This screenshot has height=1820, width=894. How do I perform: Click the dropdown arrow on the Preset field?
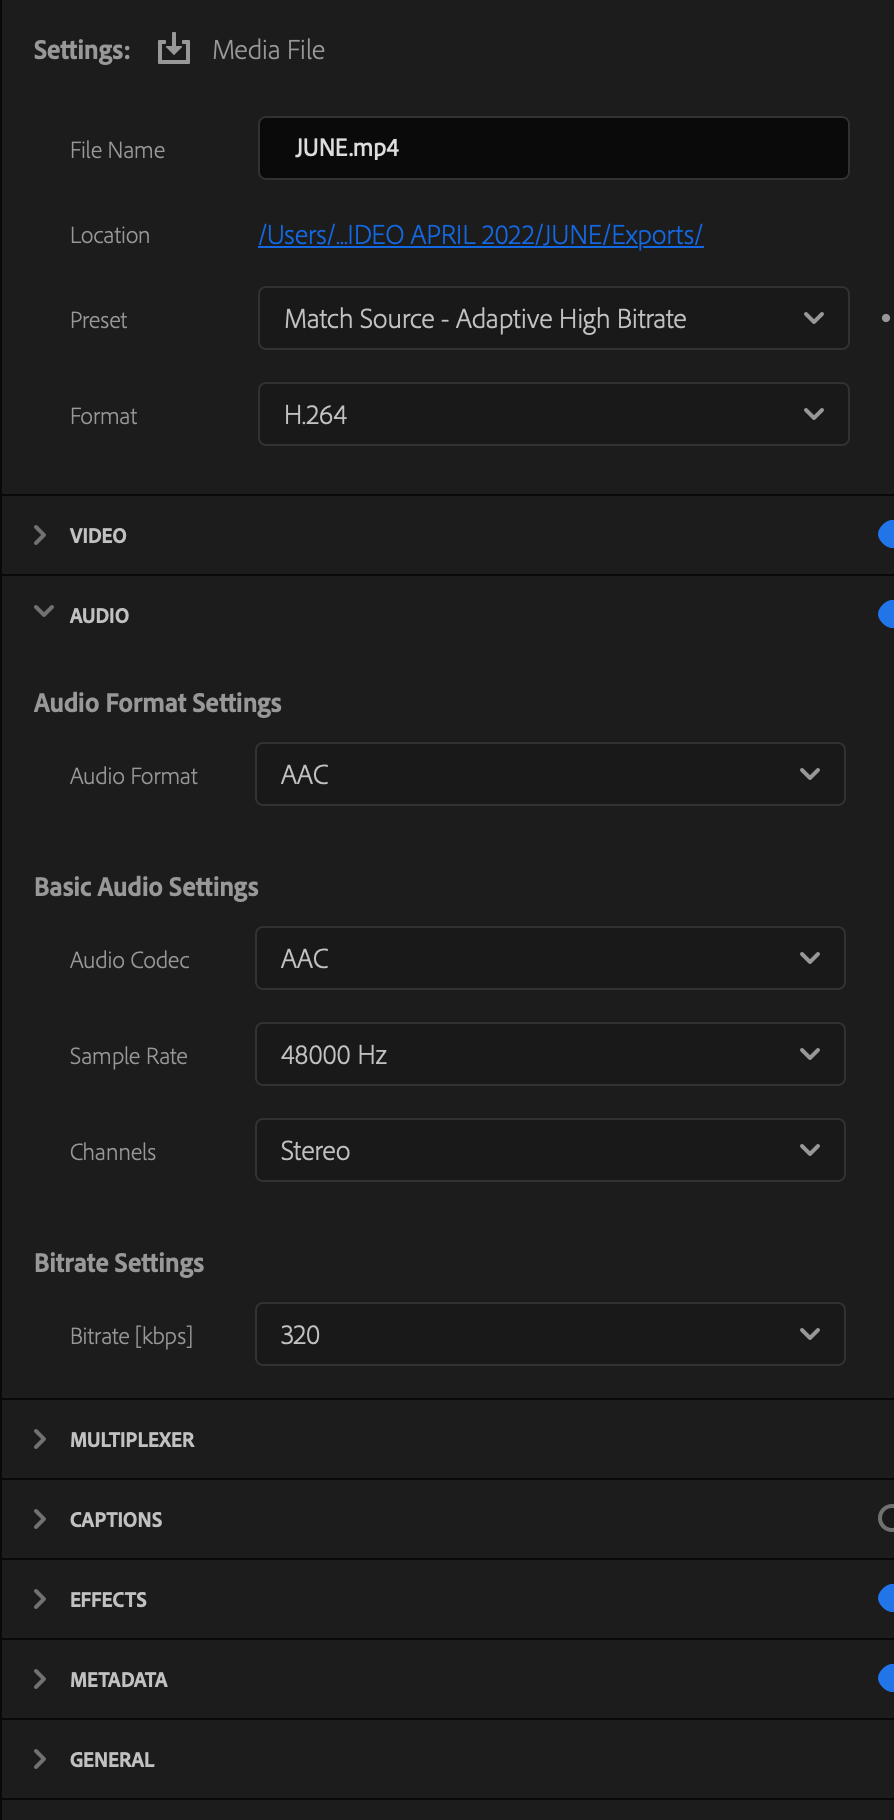click(x=812, y=318)
